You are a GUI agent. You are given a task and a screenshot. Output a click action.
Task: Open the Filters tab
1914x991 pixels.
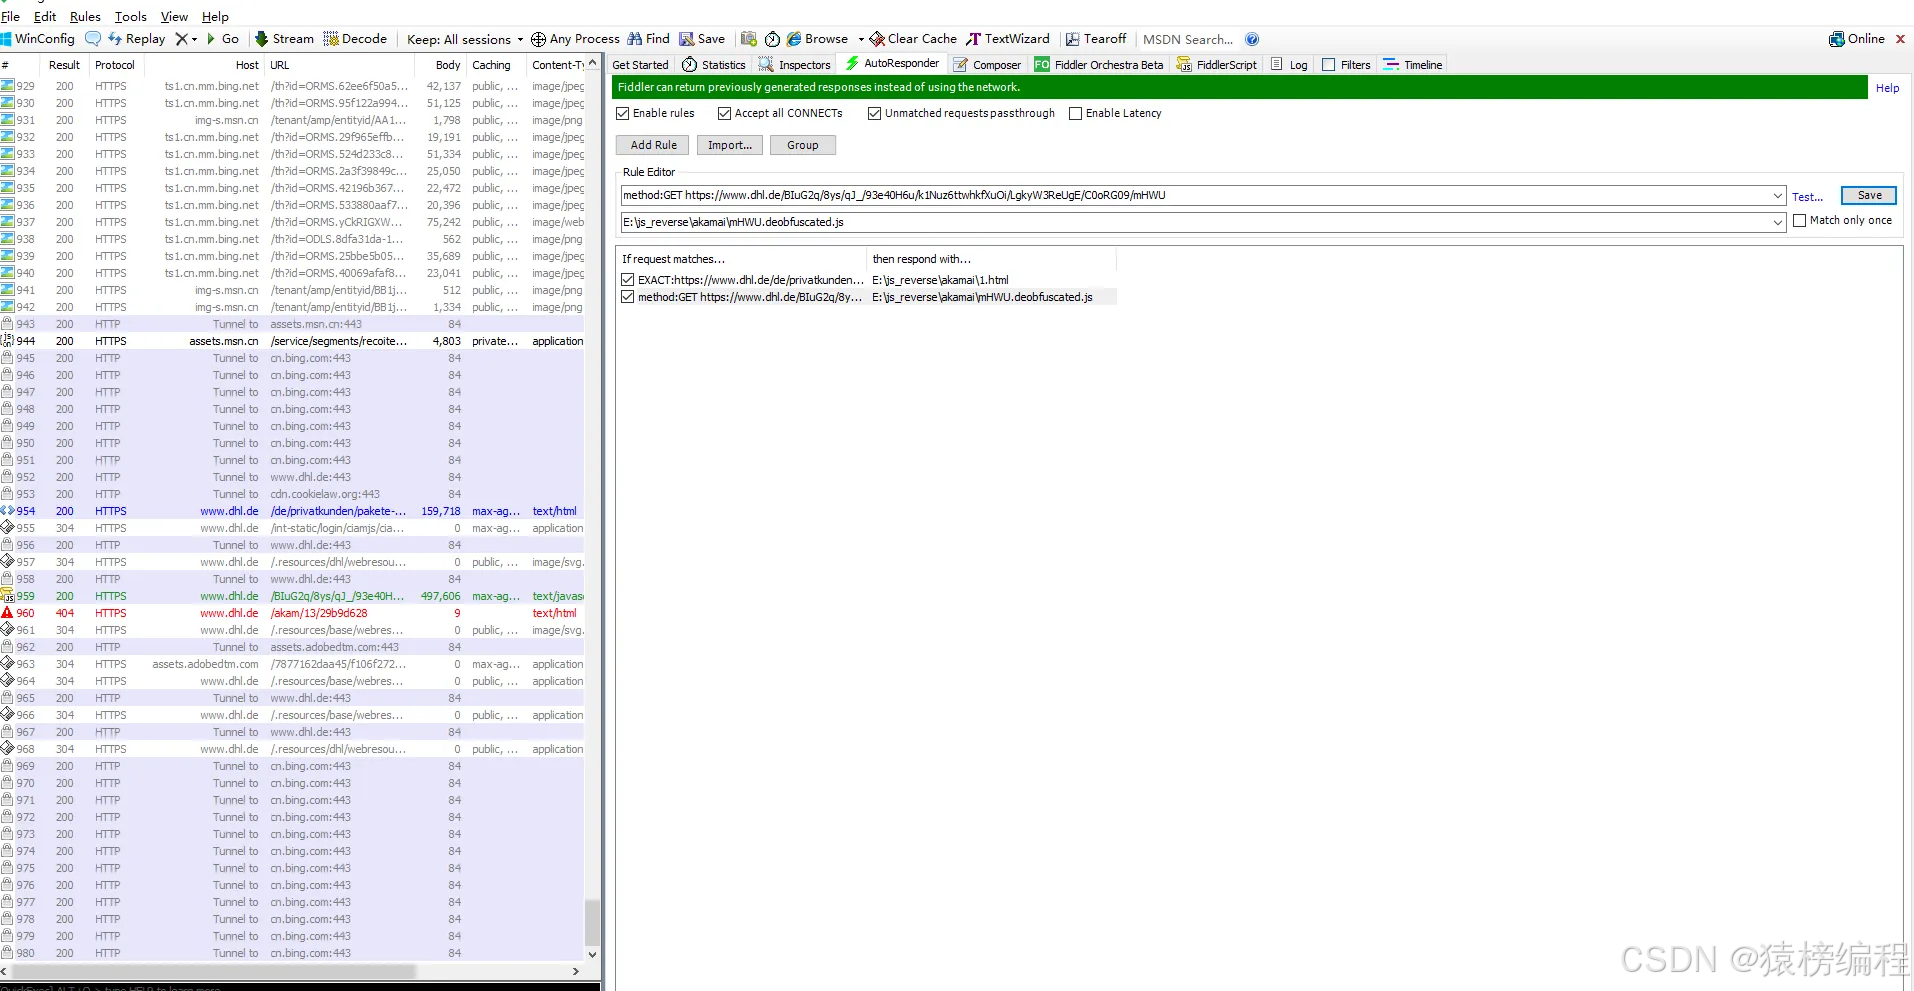coord(1346,65)
